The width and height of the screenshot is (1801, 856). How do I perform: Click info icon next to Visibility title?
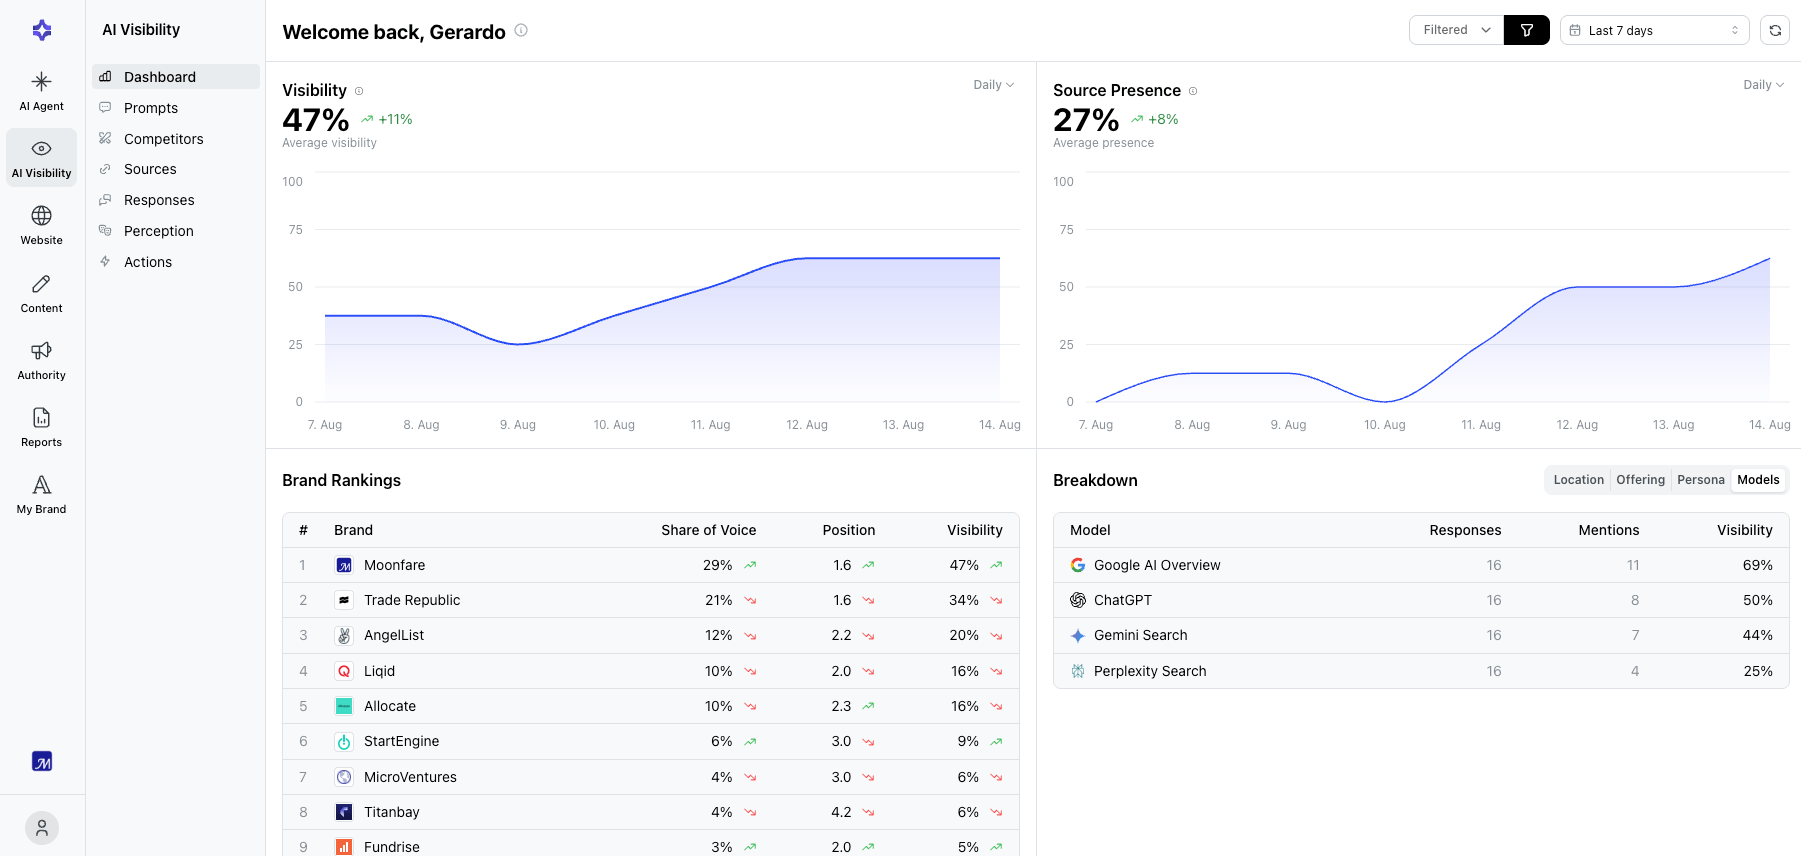pos(359,91)
